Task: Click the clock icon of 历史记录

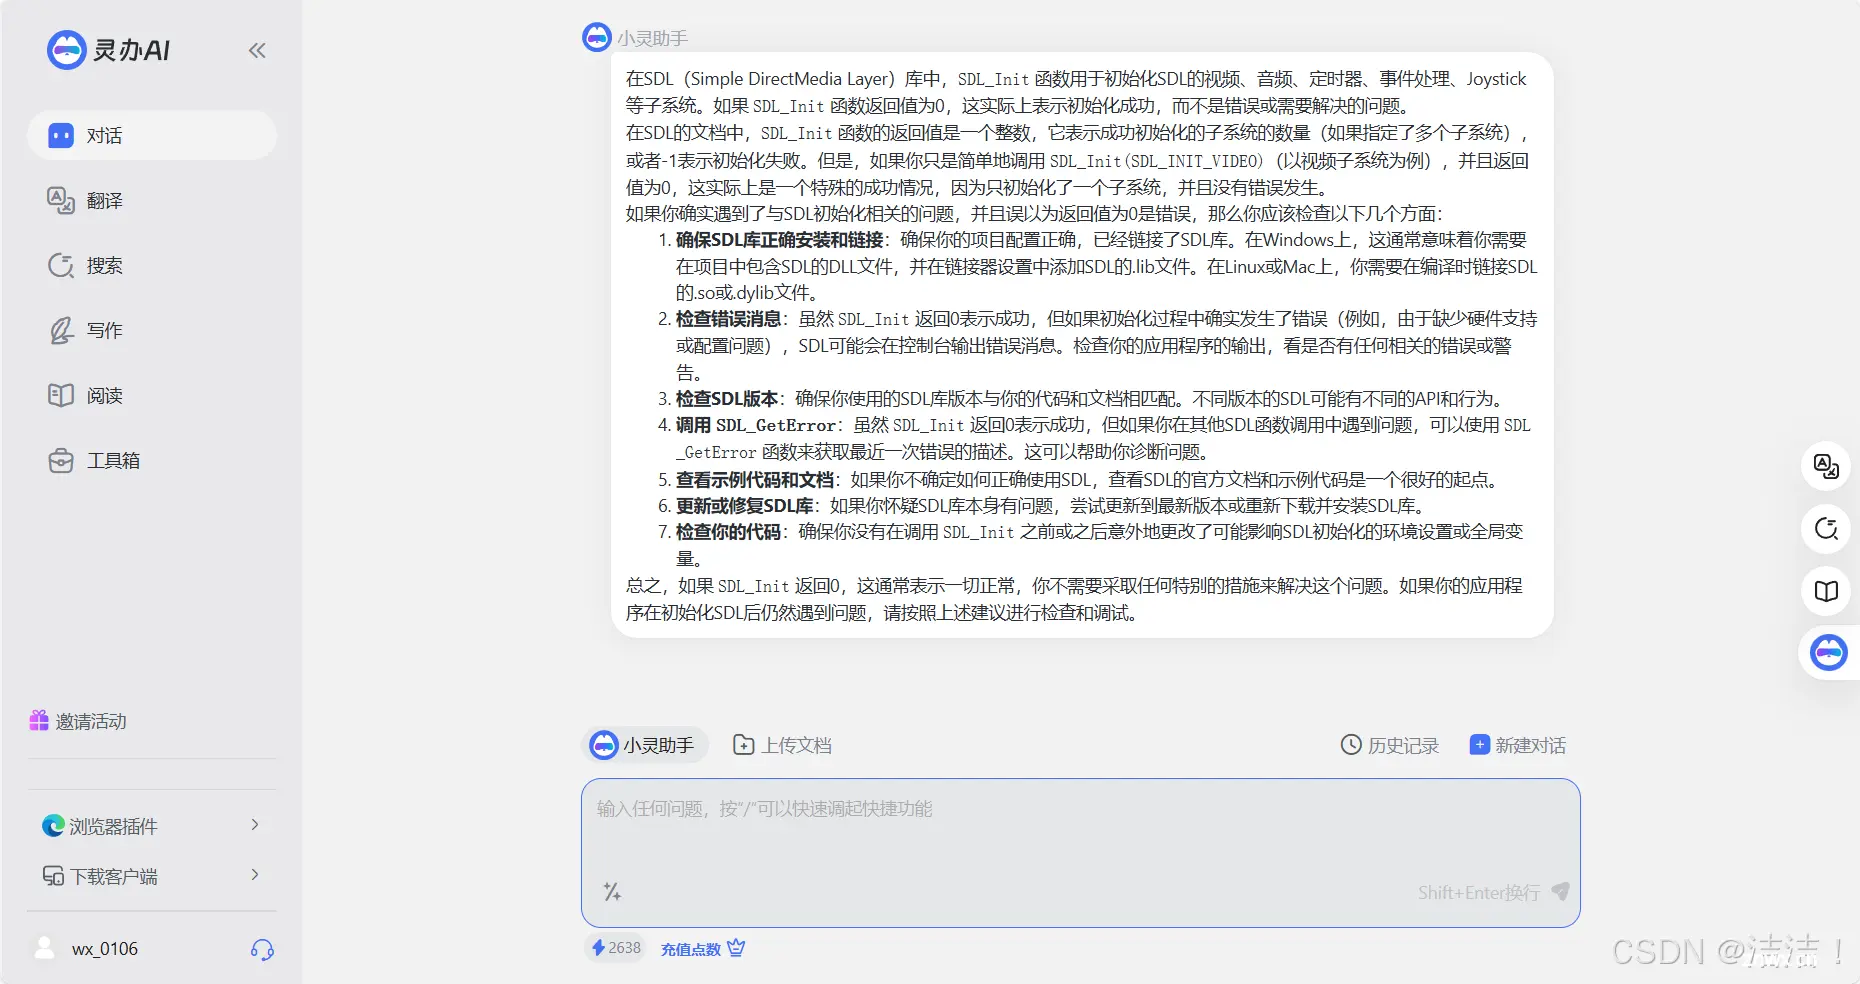Action: coord(1351,744)
